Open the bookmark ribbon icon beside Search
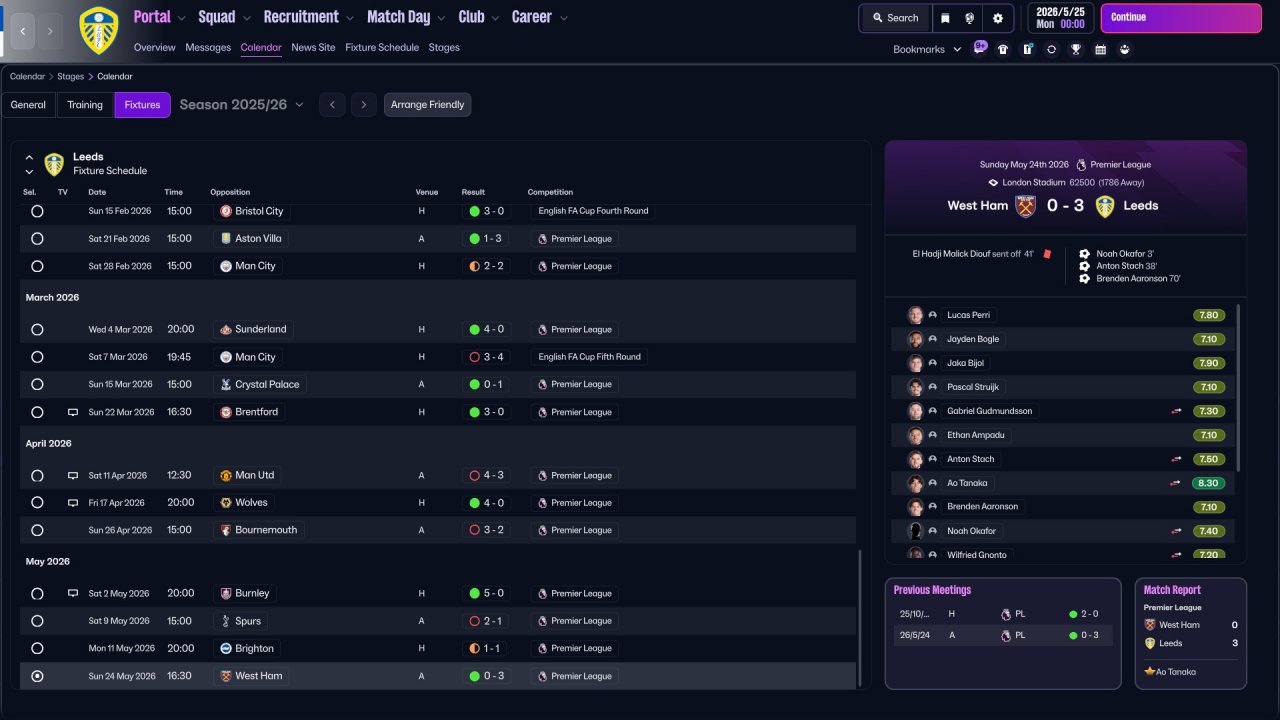The width and height of the screenshot is (1280, 720). click(x=946, y=18)
